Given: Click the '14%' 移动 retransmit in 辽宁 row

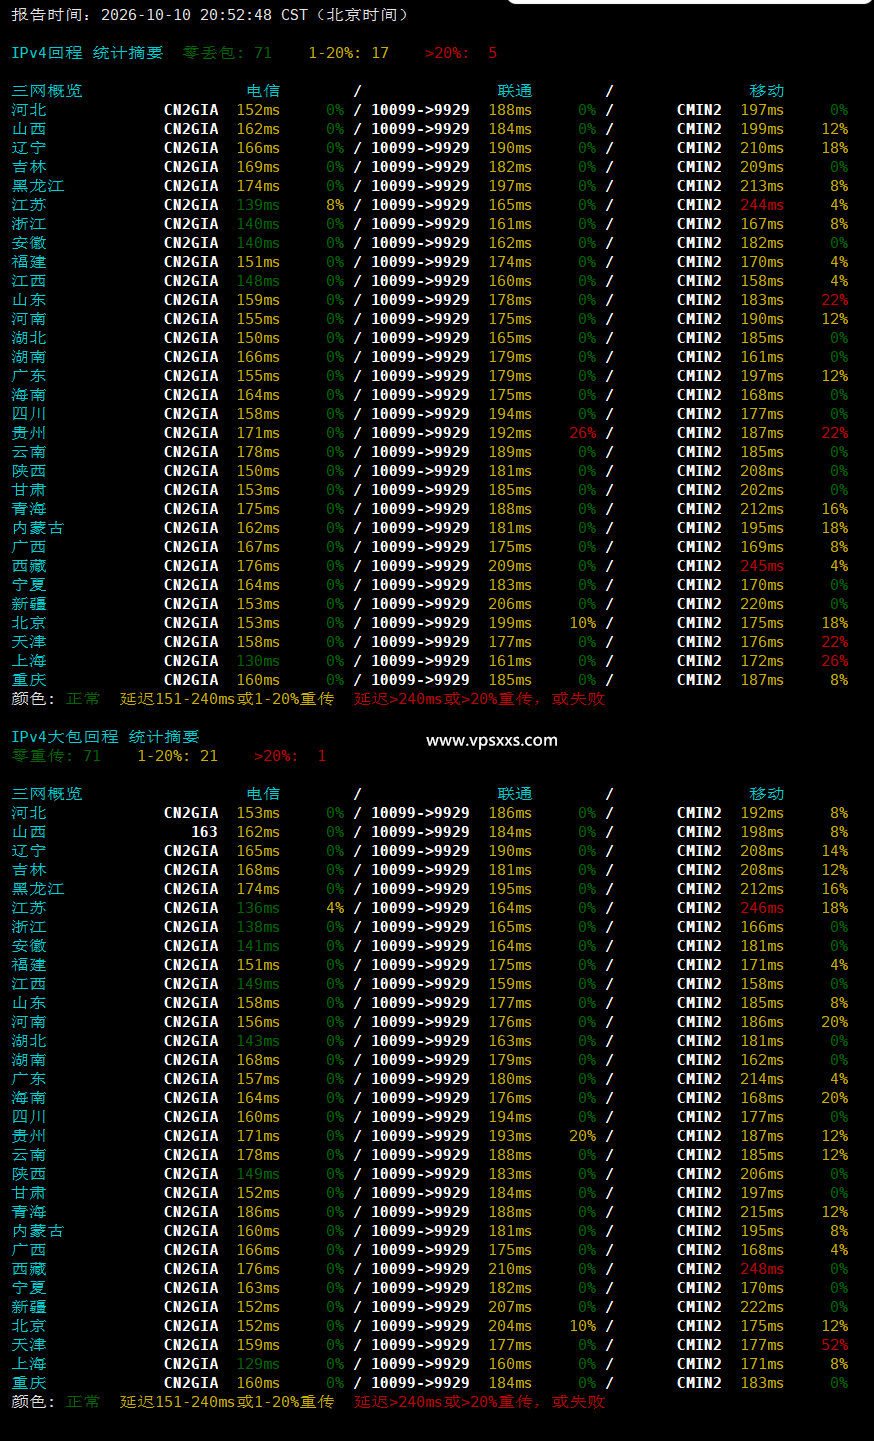Looking at the screenshot, I should [834, 851].
